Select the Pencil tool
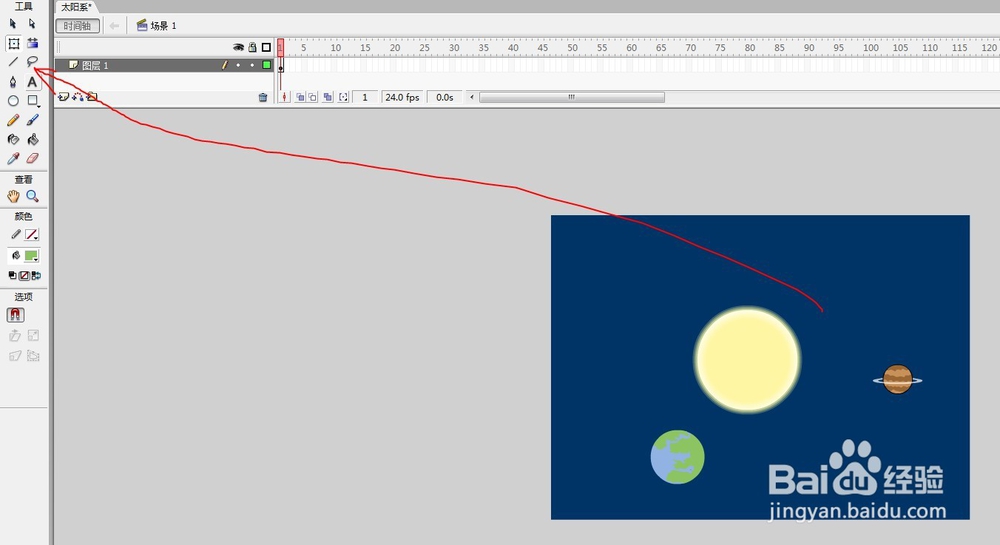 coord(13,120)
